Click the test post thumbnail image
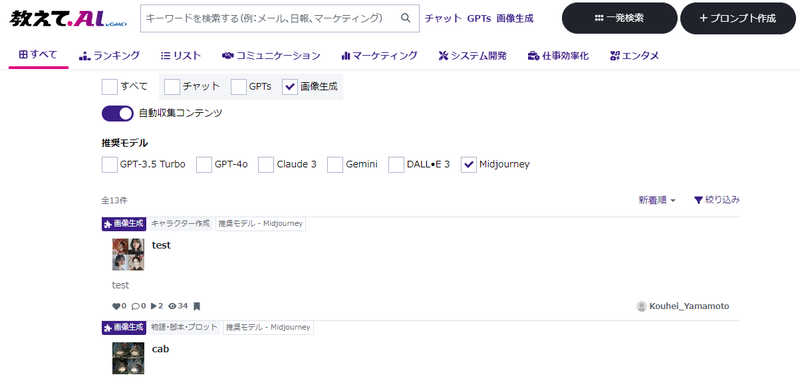800x378 pixels. tap(128, 255)
